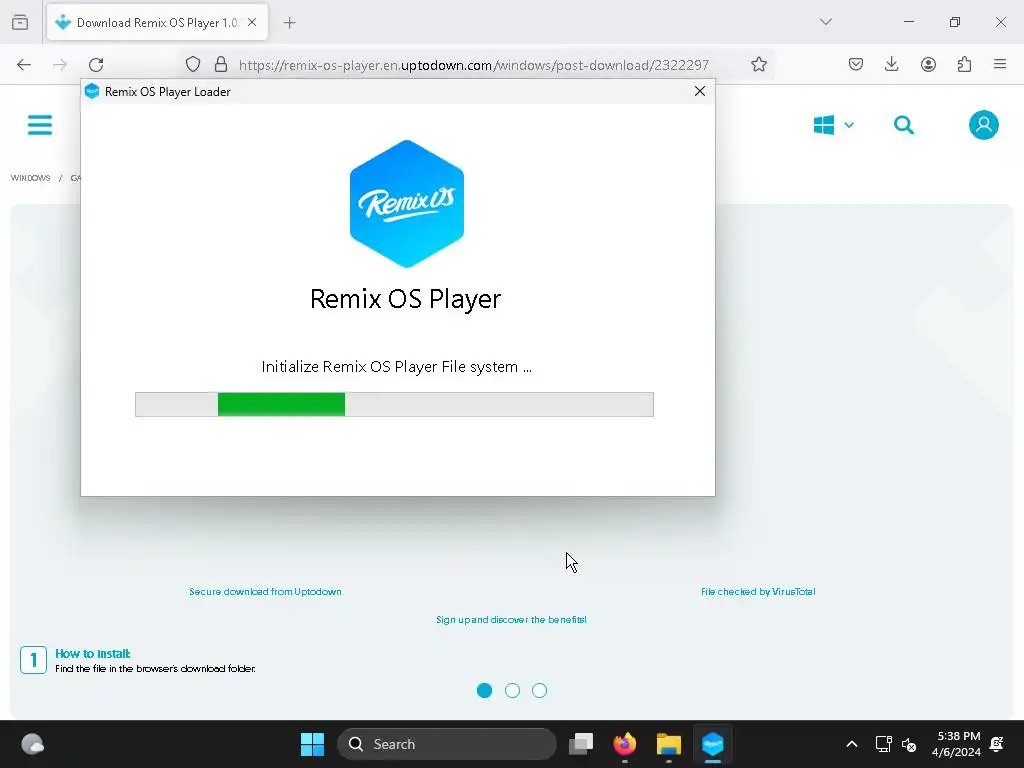
Task: Click the WINDOWS breadcrumb link
Action: pos(30,178)
